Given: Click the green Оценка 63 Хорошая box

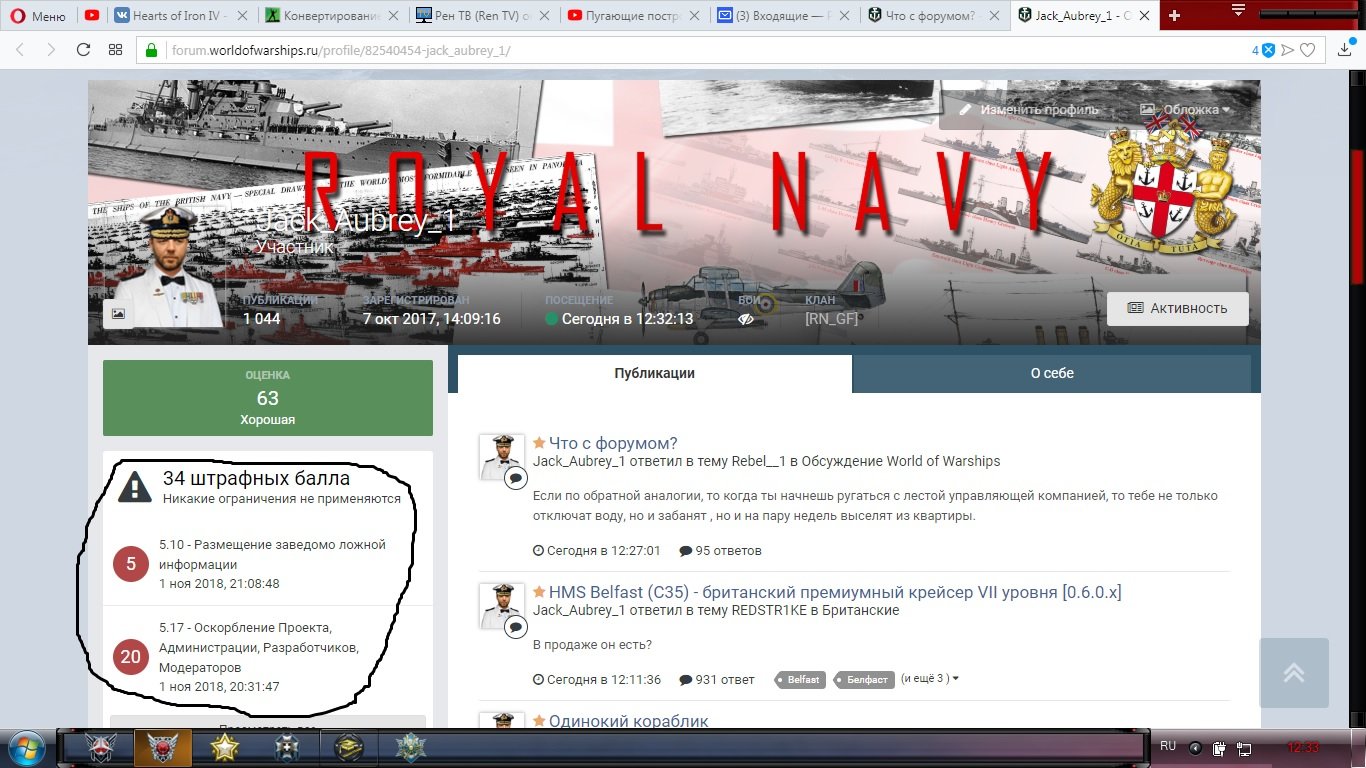Looking at the screenshot, I should coord(268,398).
